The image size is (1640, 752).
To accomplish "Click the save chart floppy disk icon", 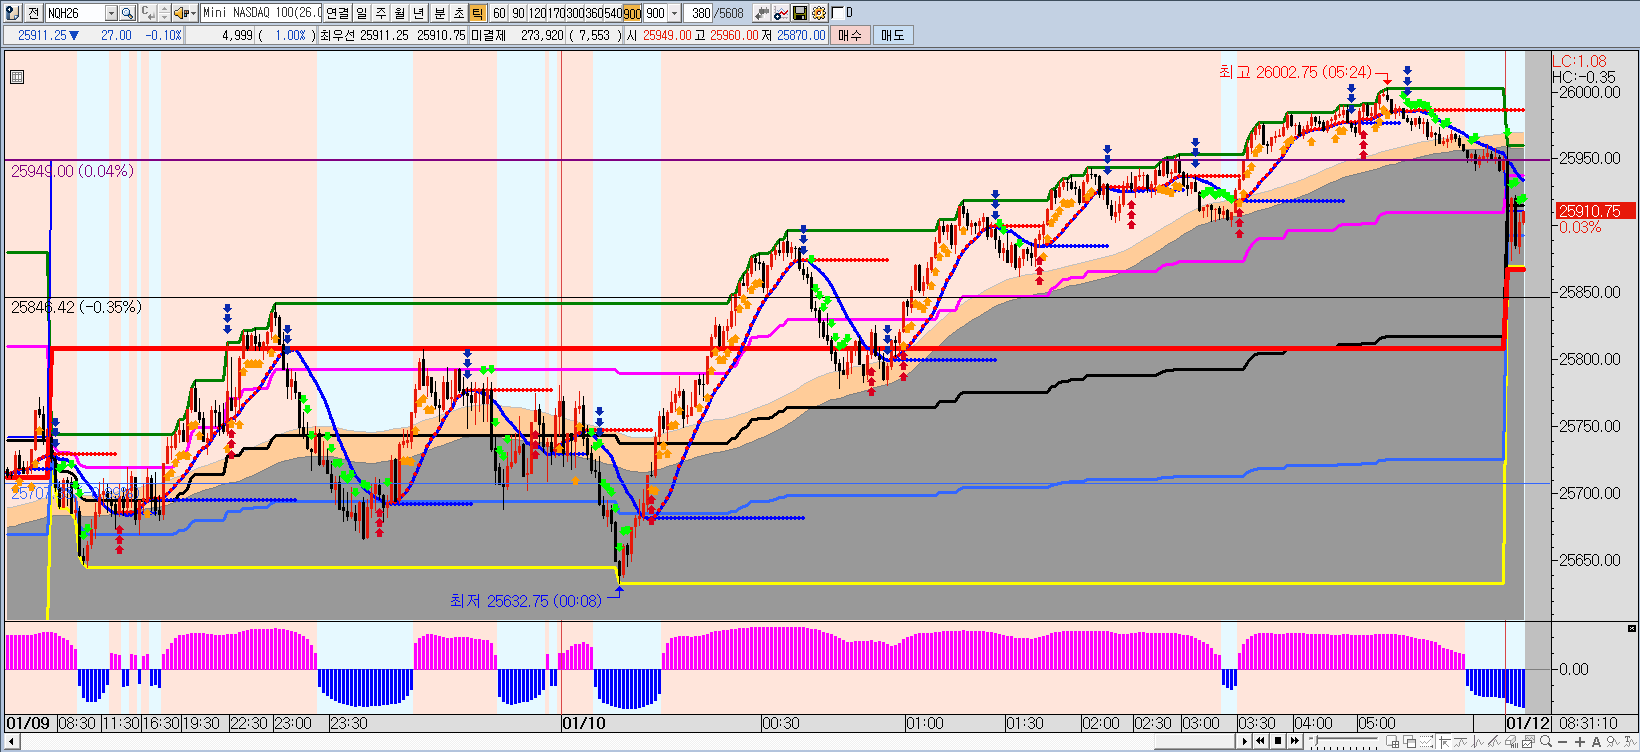I will [800, 13].
